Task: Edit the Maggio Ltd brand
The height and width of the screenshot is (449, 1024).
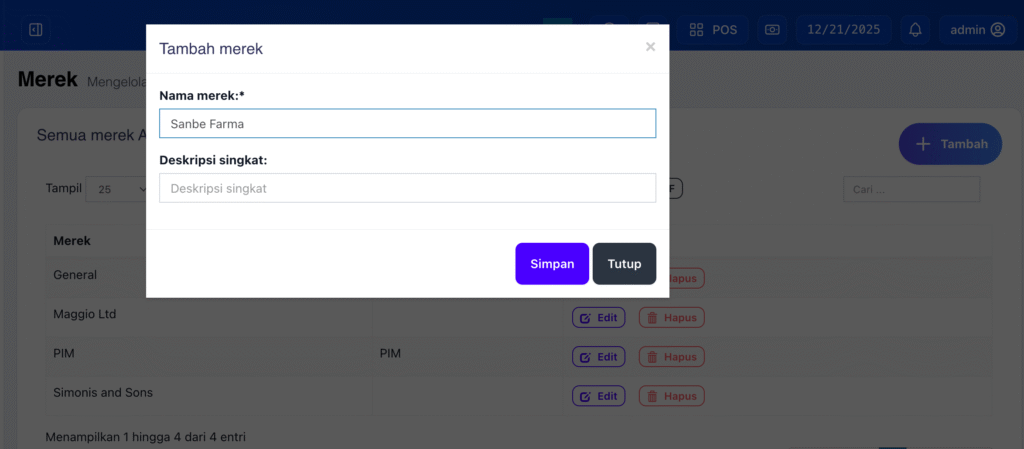Action: (x=598, y=318)
